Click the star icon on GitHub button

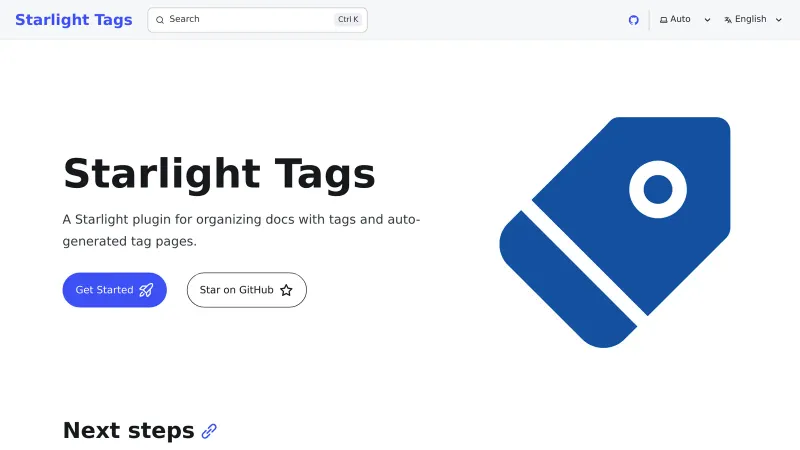tap(286, 290)
